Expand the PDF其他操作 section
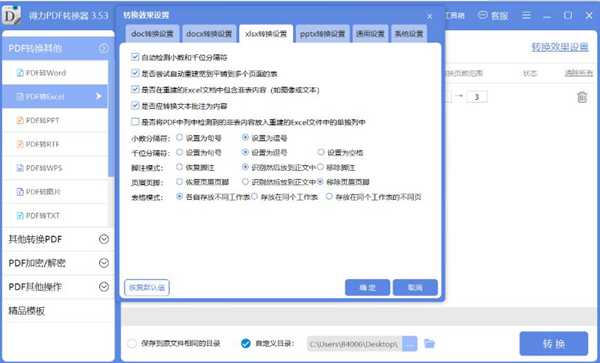600x363 pixels. (x=104, y=286)
